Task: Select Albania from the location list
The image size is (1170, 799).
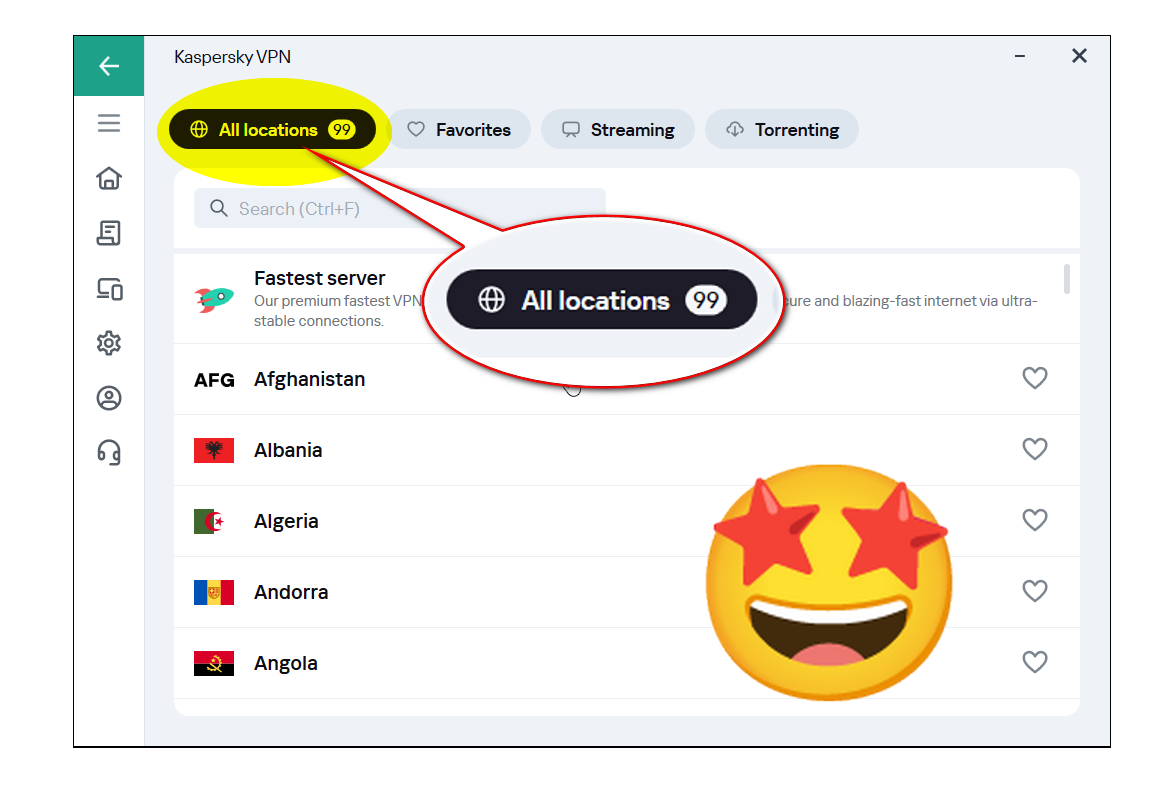Action: [x=627, y=450]
